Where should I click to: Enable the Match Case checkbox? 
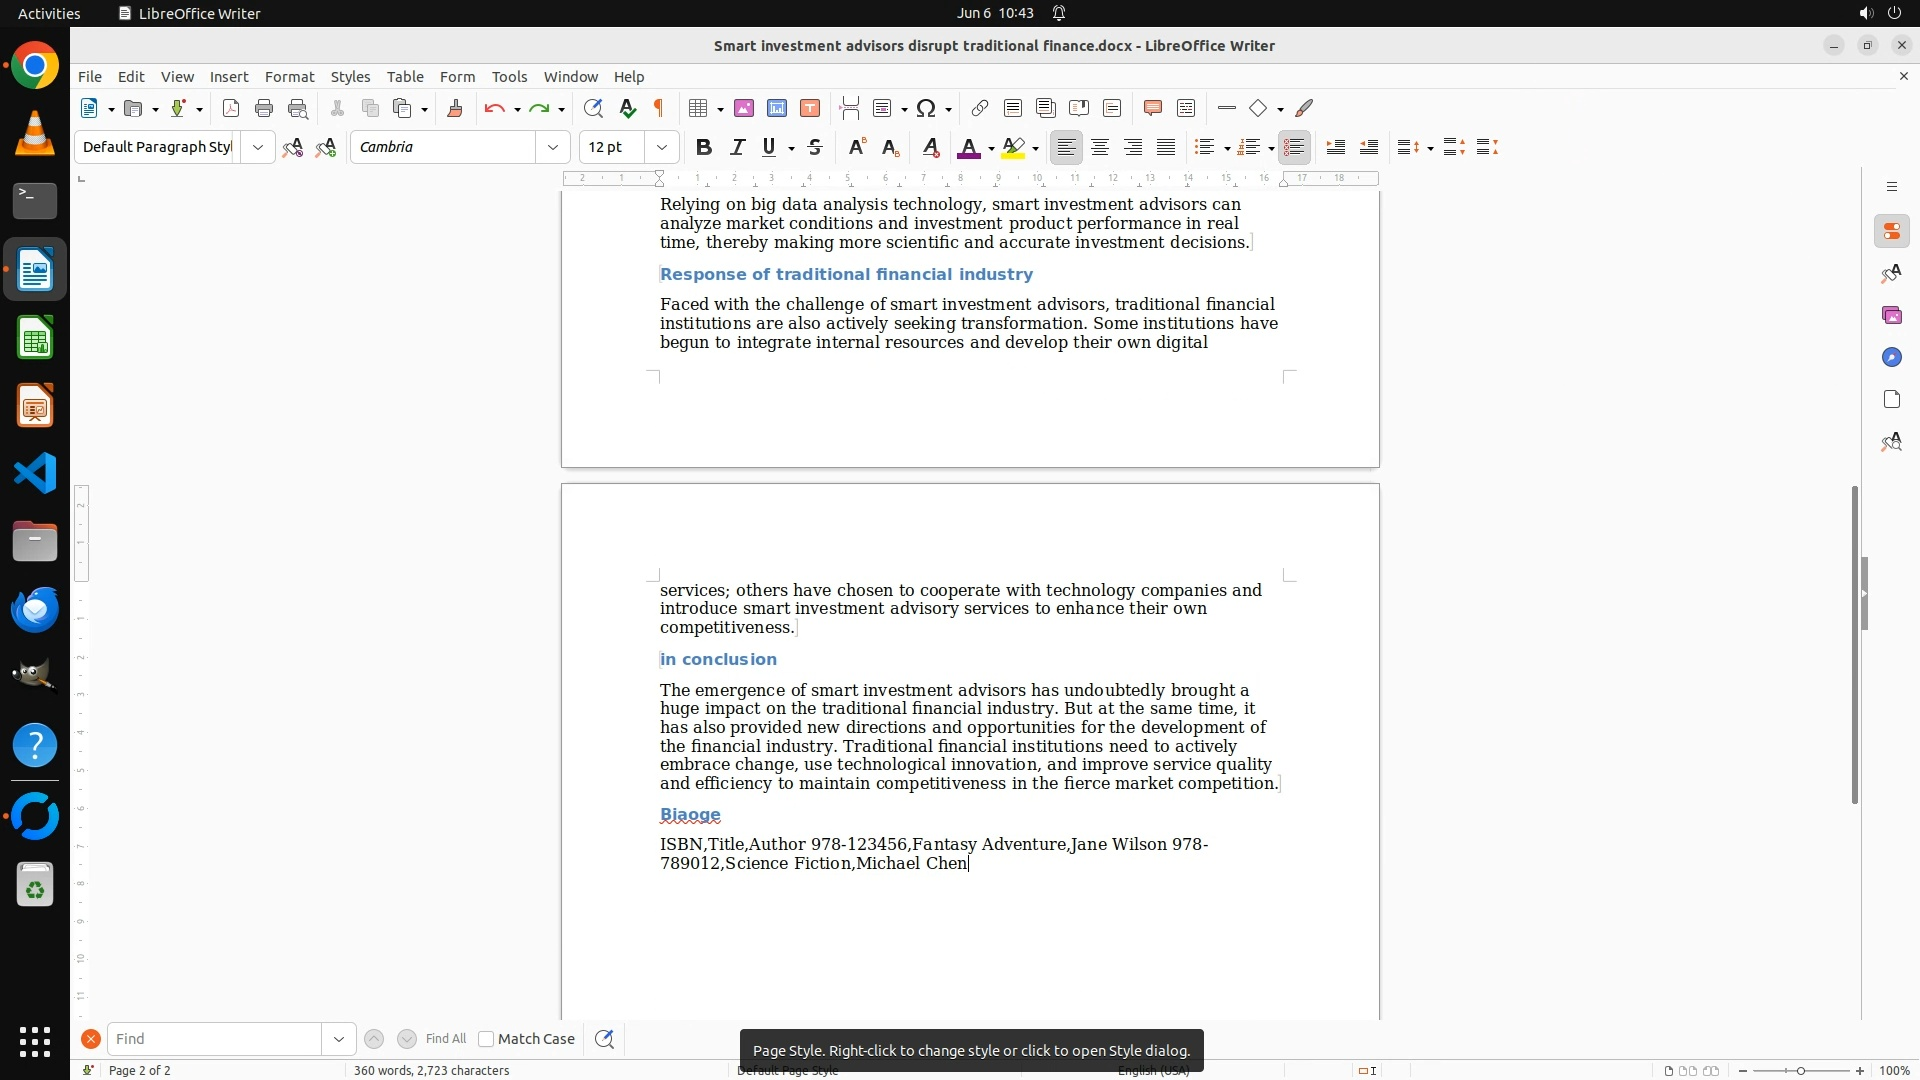(486, 1039)
